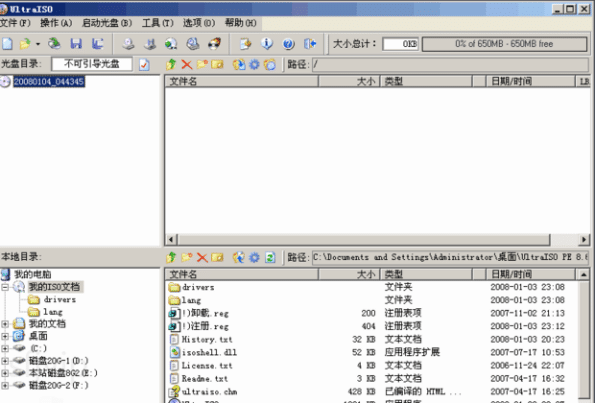Sort disc pane by 文件名 column header
595x403 pixels.
[242, 81]
